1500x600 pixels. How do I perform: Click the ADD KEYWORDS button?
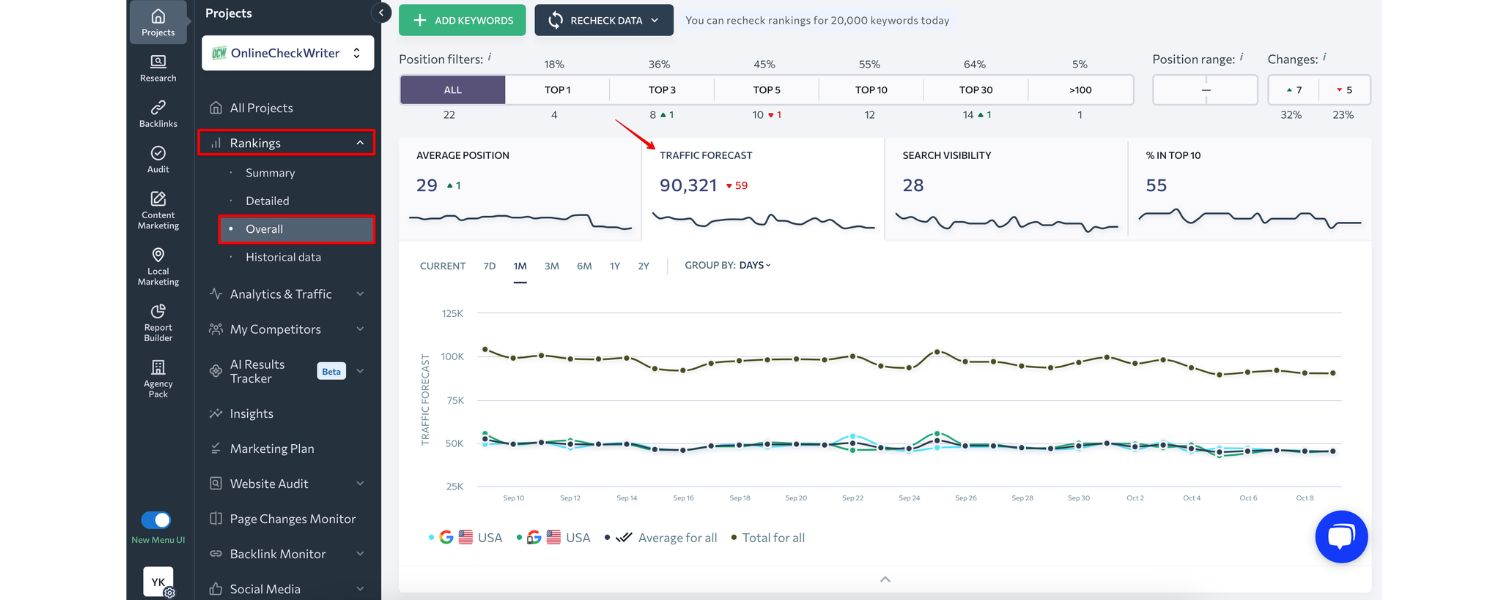coord(462,19)
